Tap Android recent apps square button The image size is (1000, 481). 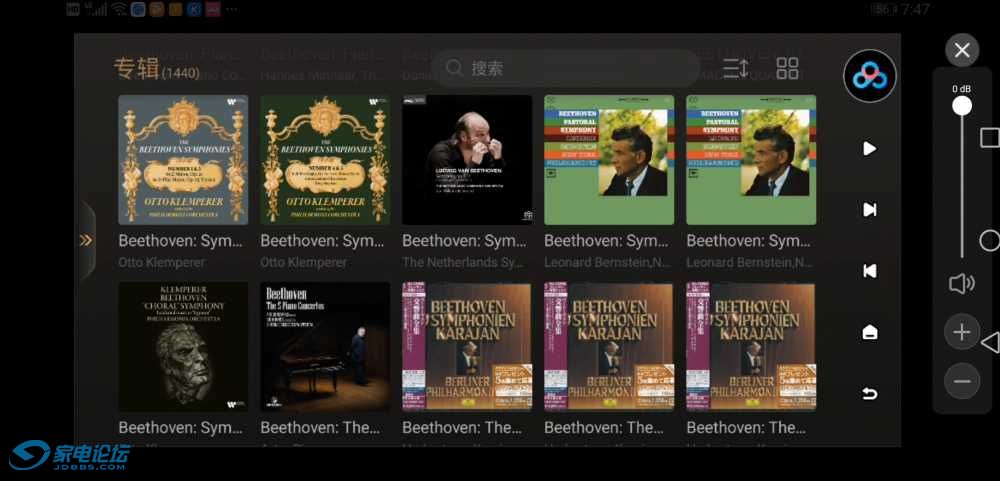coord(990,138)
